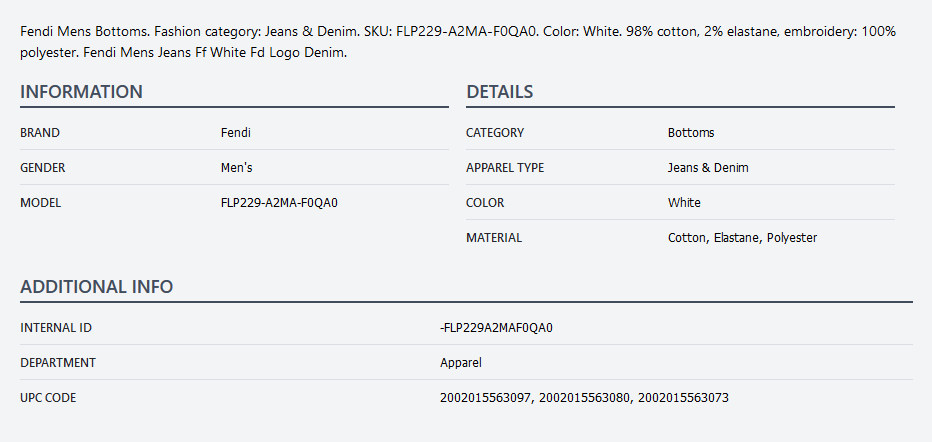The height and width of the screenshot is (442, 932).
Task: Click the MODEL row label
Action: point(40,203)
